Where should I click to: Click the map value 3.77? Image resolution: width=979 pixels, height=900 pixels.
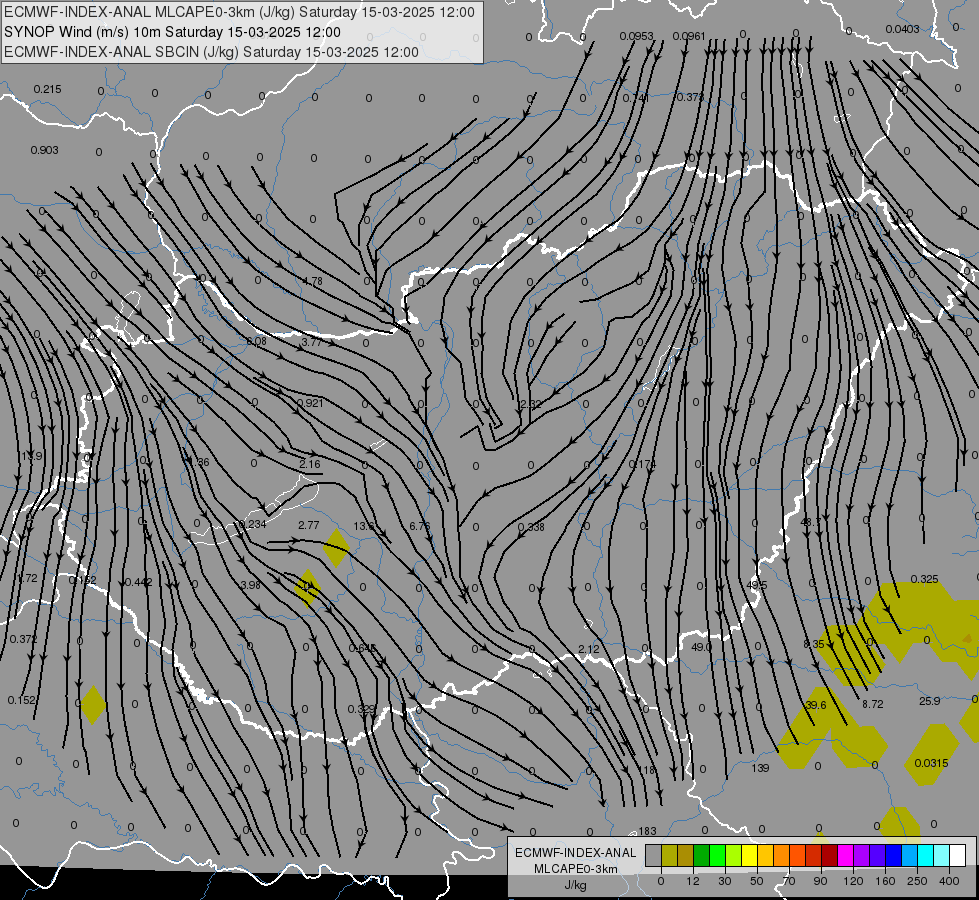311,342
